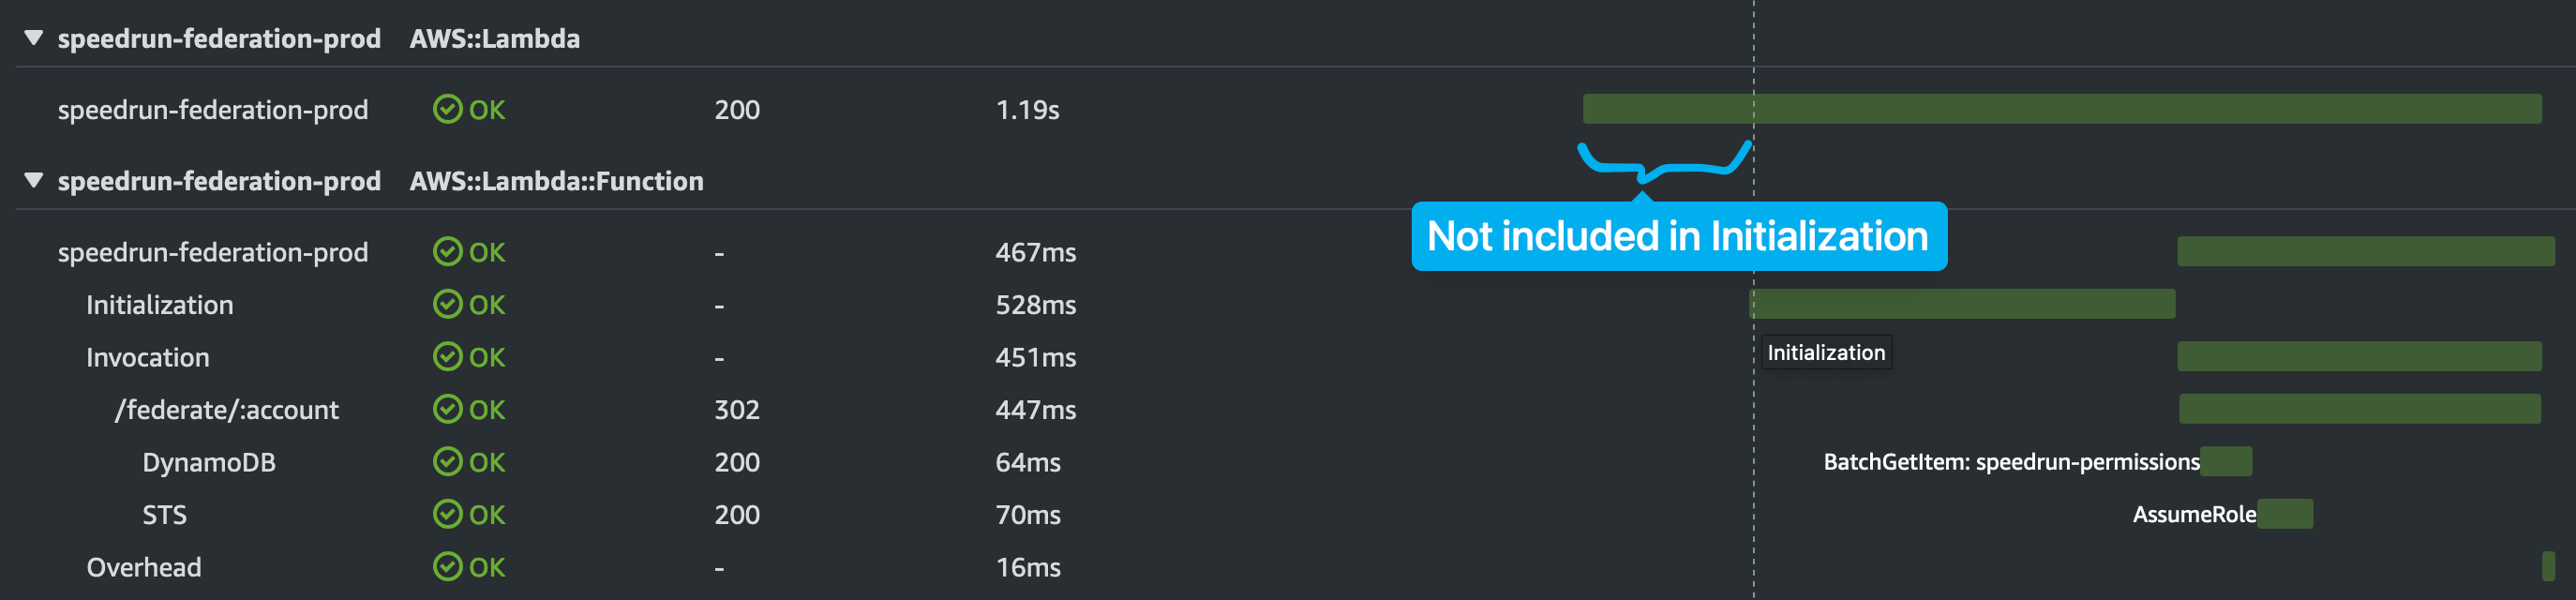Viewport: 2576px width, 600px height.
Task: Open the DynamoDB subsegment details
Action: click(x=208, y=463)
